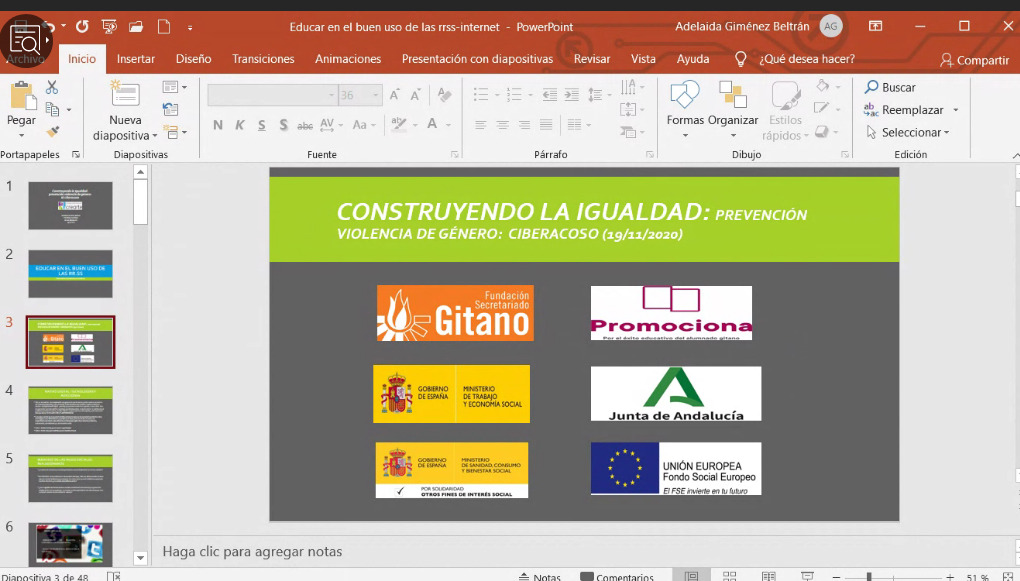Click the zoom slider handle in status bar

869,577
